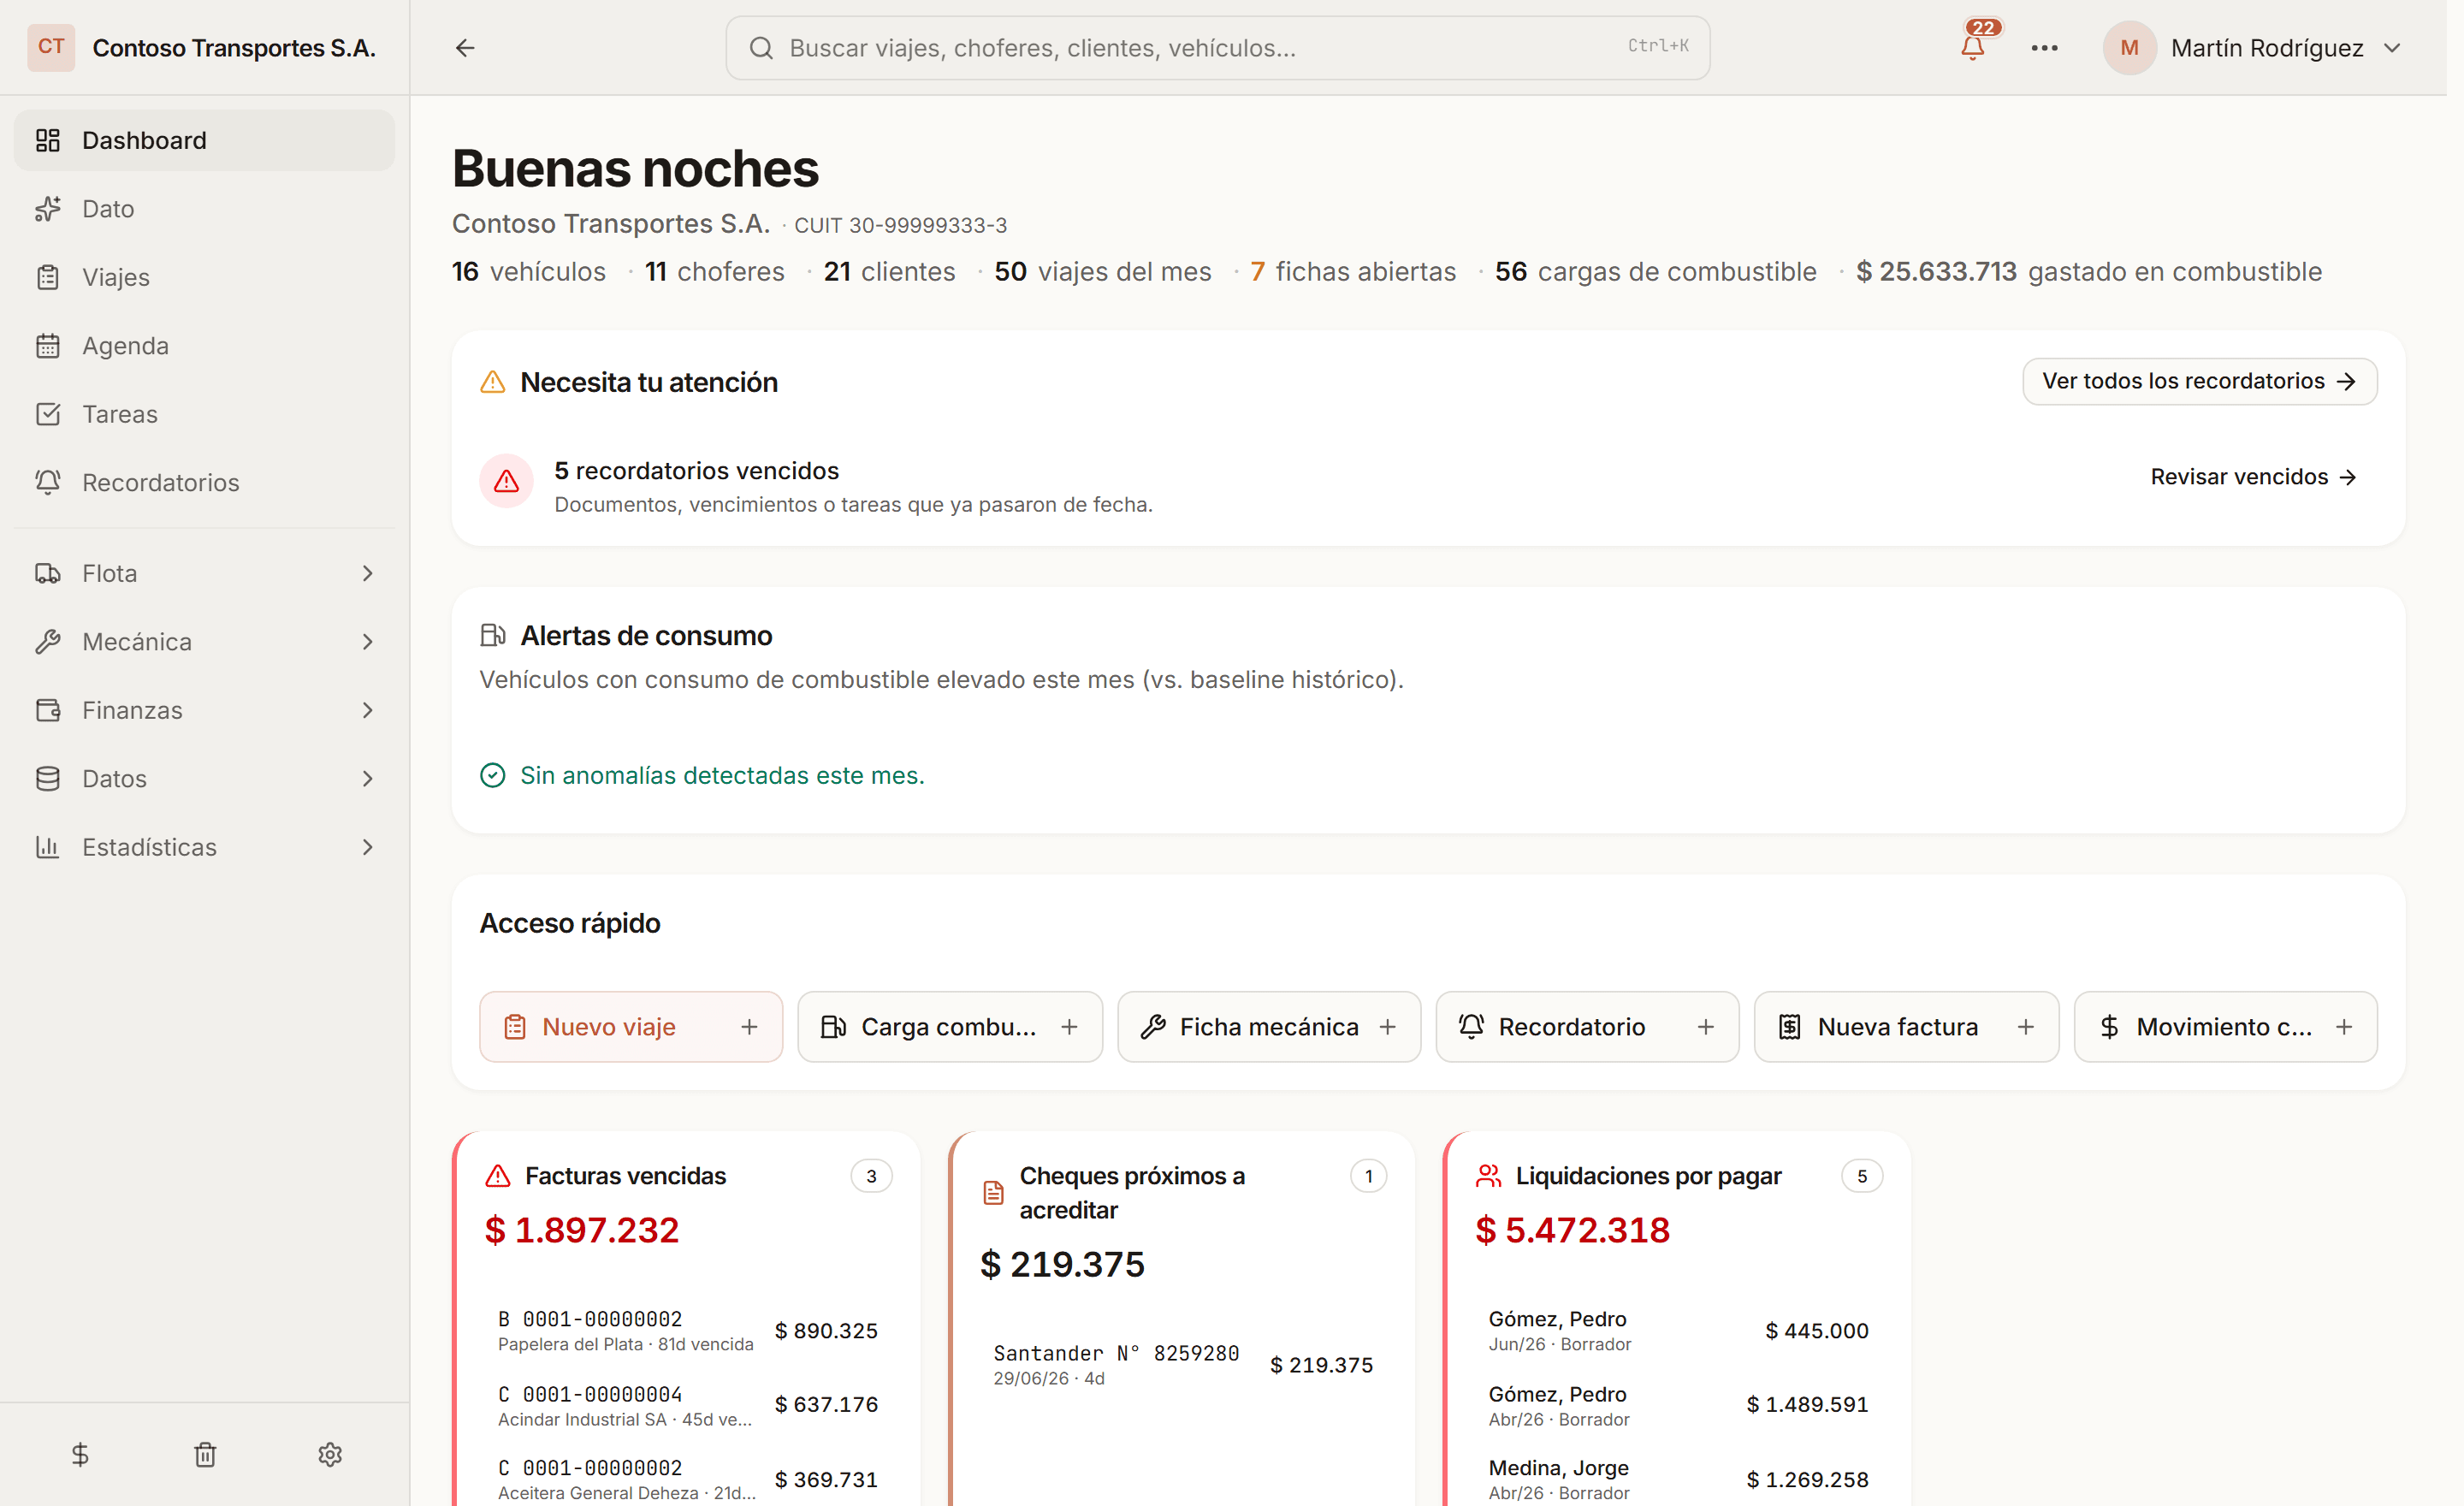The width and height of the screenshot is (2464, 1506).
Task: Open Tareas in the sidebar
Action: click(x=204, y=414)
